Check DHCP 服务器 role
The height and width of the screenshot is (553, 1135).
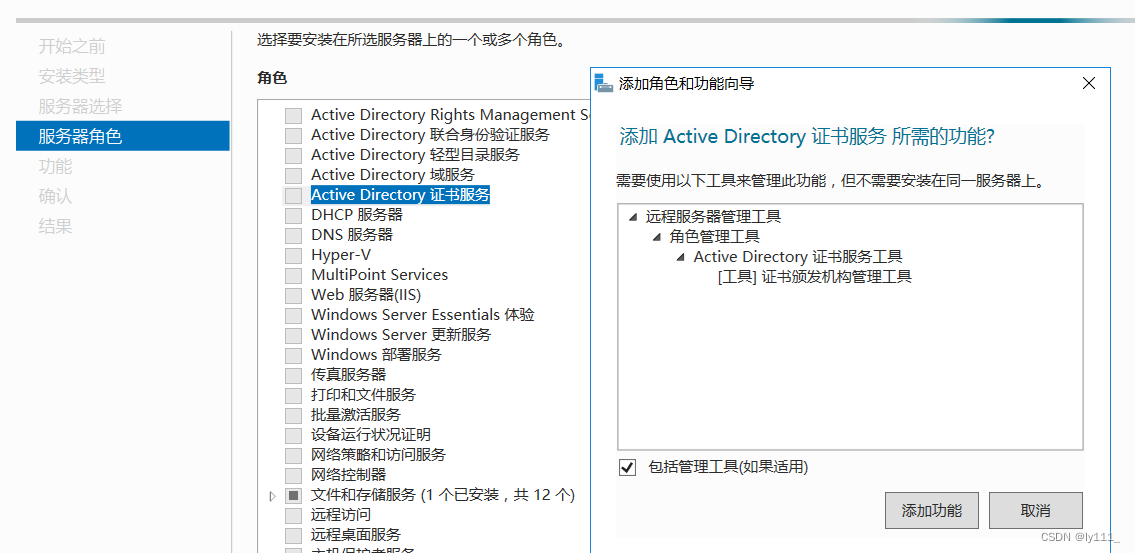click(x=293, y=215)
